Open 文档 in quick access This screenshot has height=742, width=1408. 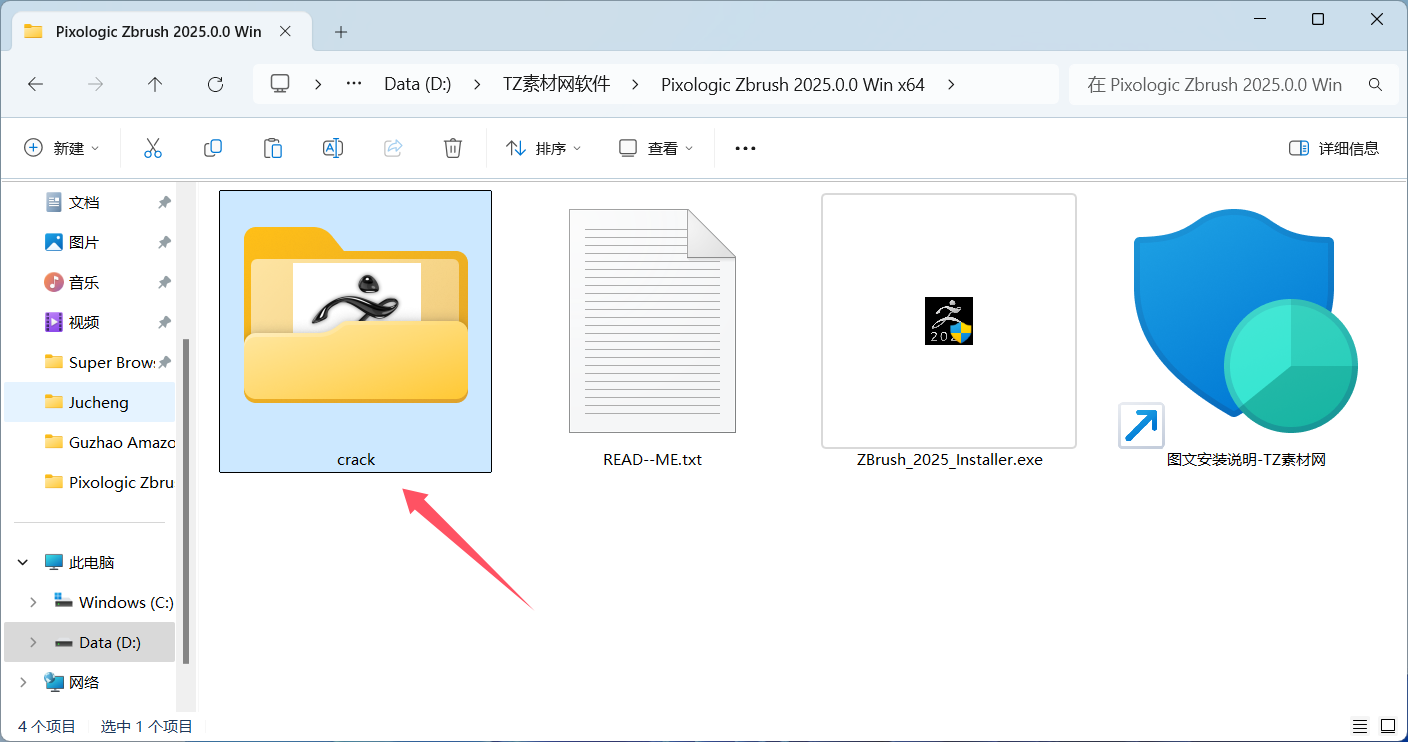[84, 202]
